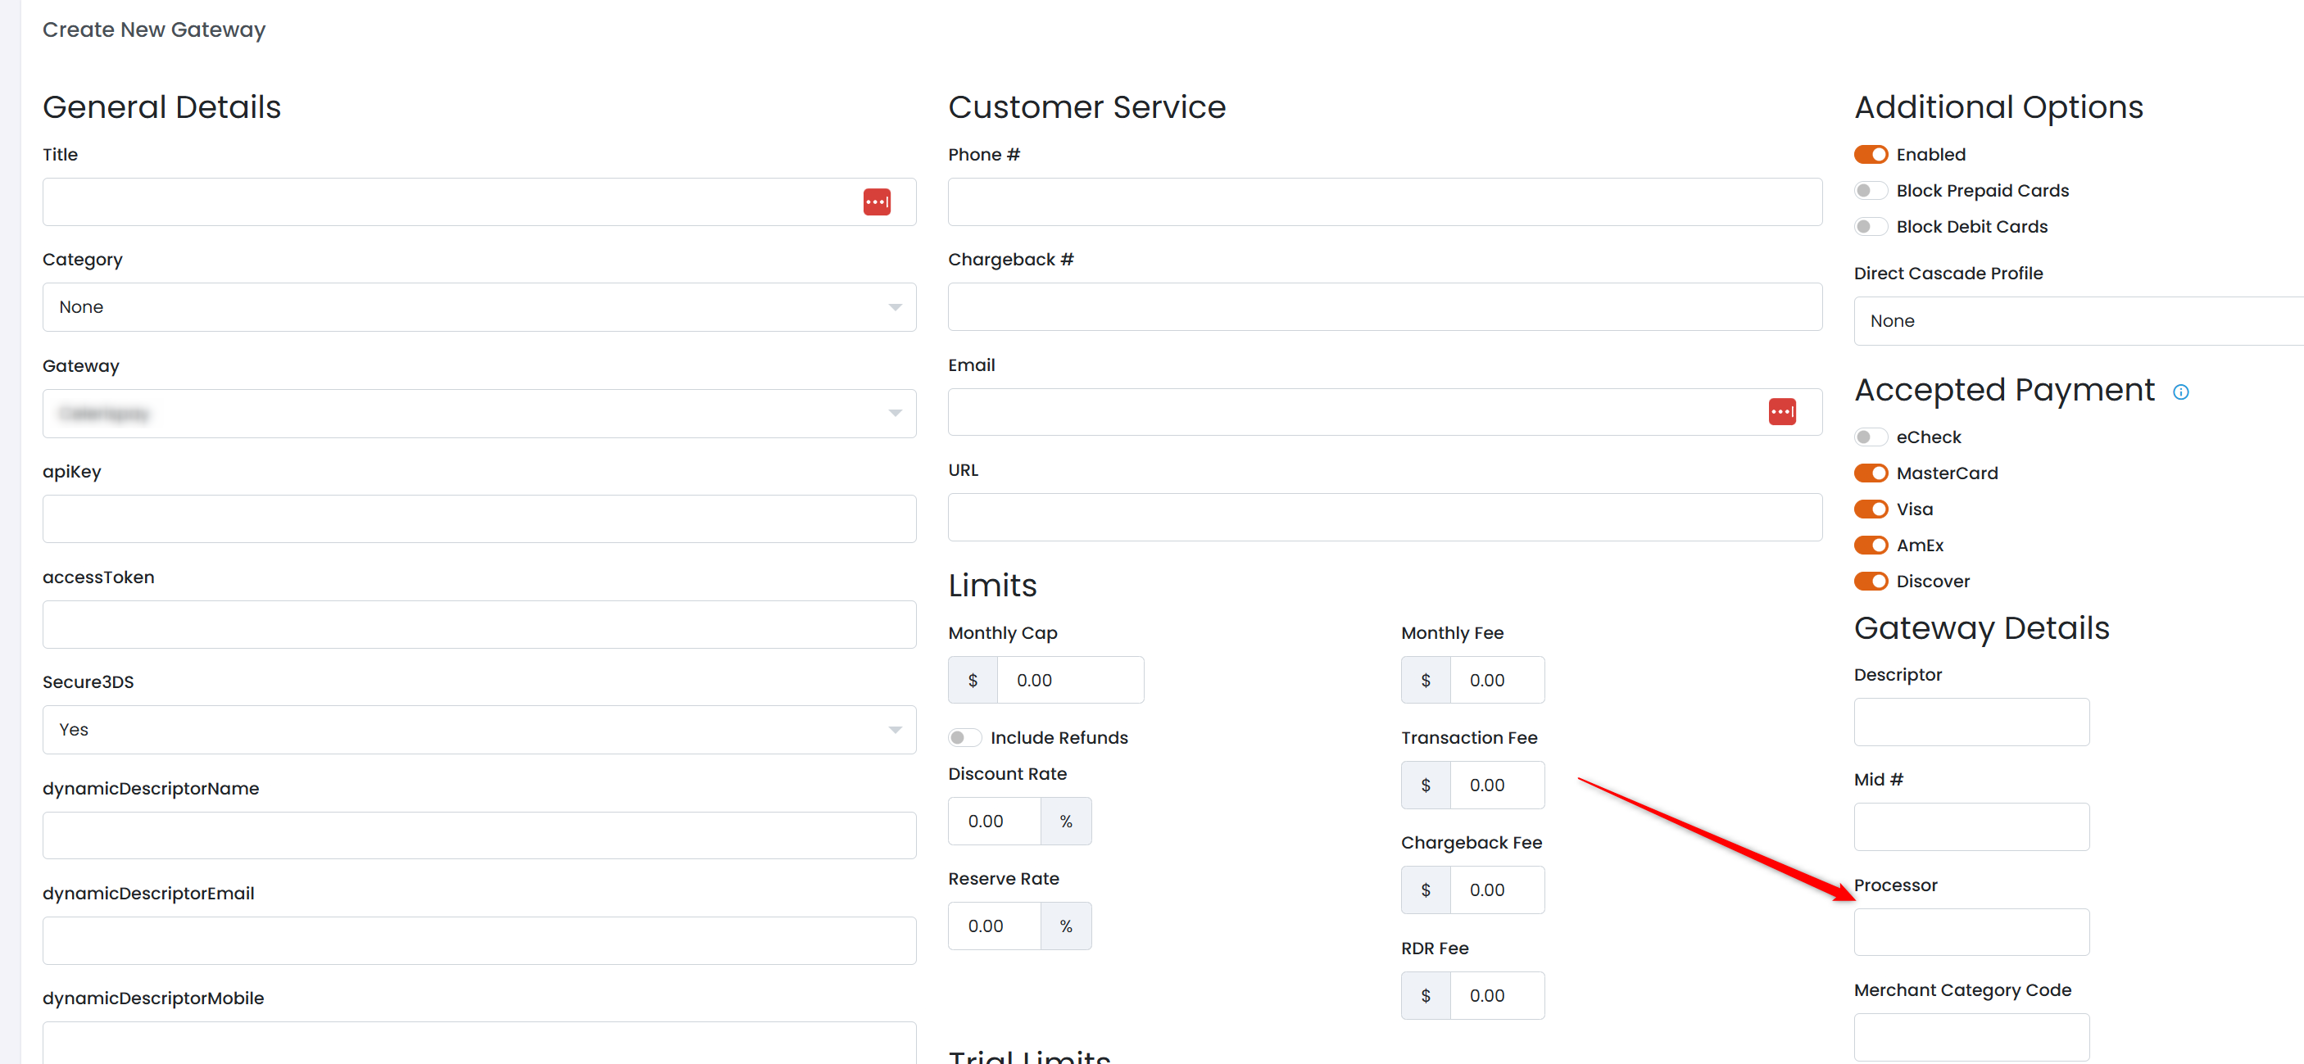Open the Category dropdown
Image resolution: width=2304 pixels, height=1064 pixels.
coord(479,307)
